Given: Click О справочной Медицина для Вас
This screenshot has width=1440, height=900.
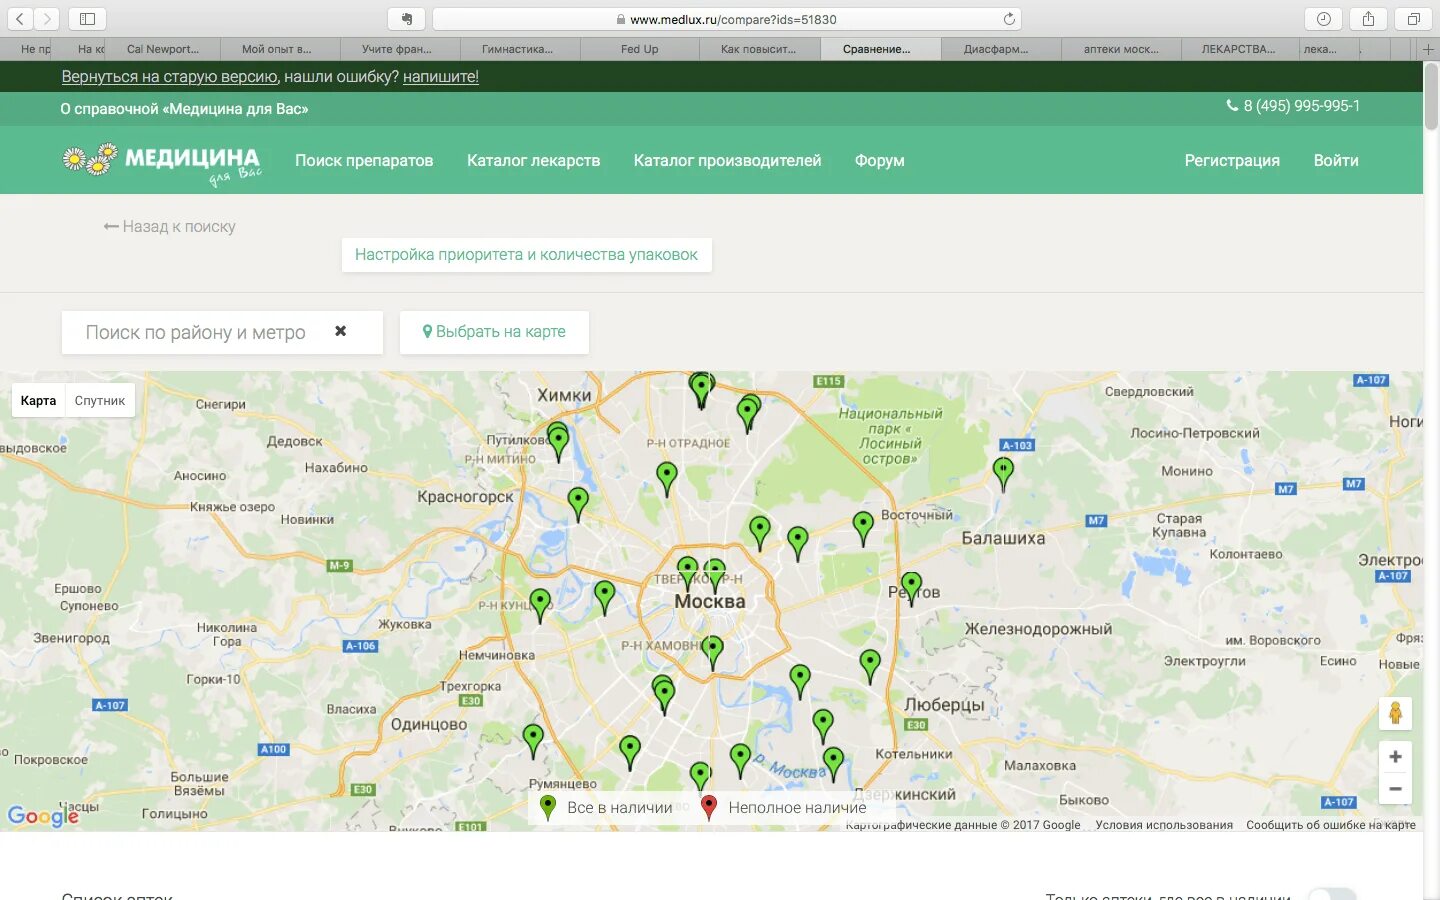Looking at the screenshot, I should click(x=184, y=109).
